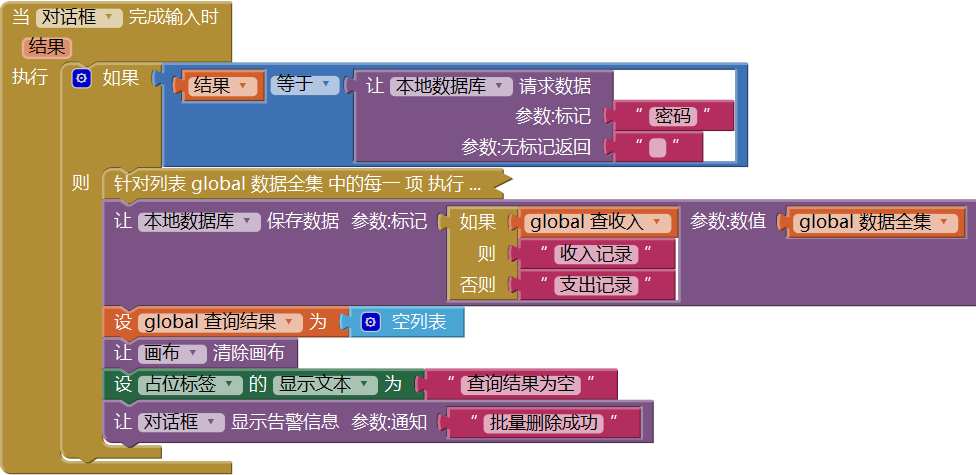Open the global 查收入 variable dropdown
Screen dimensions: 976x475
tap(596, 222)
